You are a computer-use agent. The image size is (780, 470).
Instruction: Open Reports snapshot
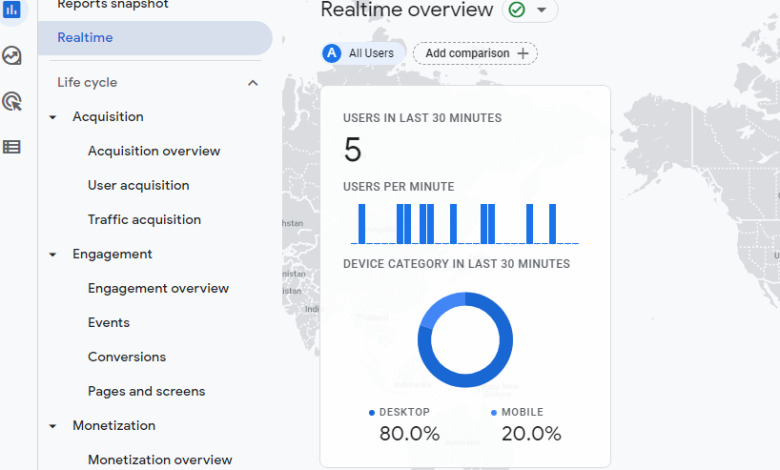113,4
